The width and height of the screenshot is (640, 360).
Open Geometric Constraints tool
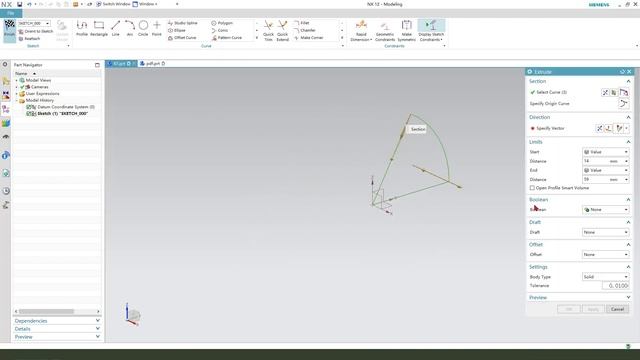tap(385, 31)
